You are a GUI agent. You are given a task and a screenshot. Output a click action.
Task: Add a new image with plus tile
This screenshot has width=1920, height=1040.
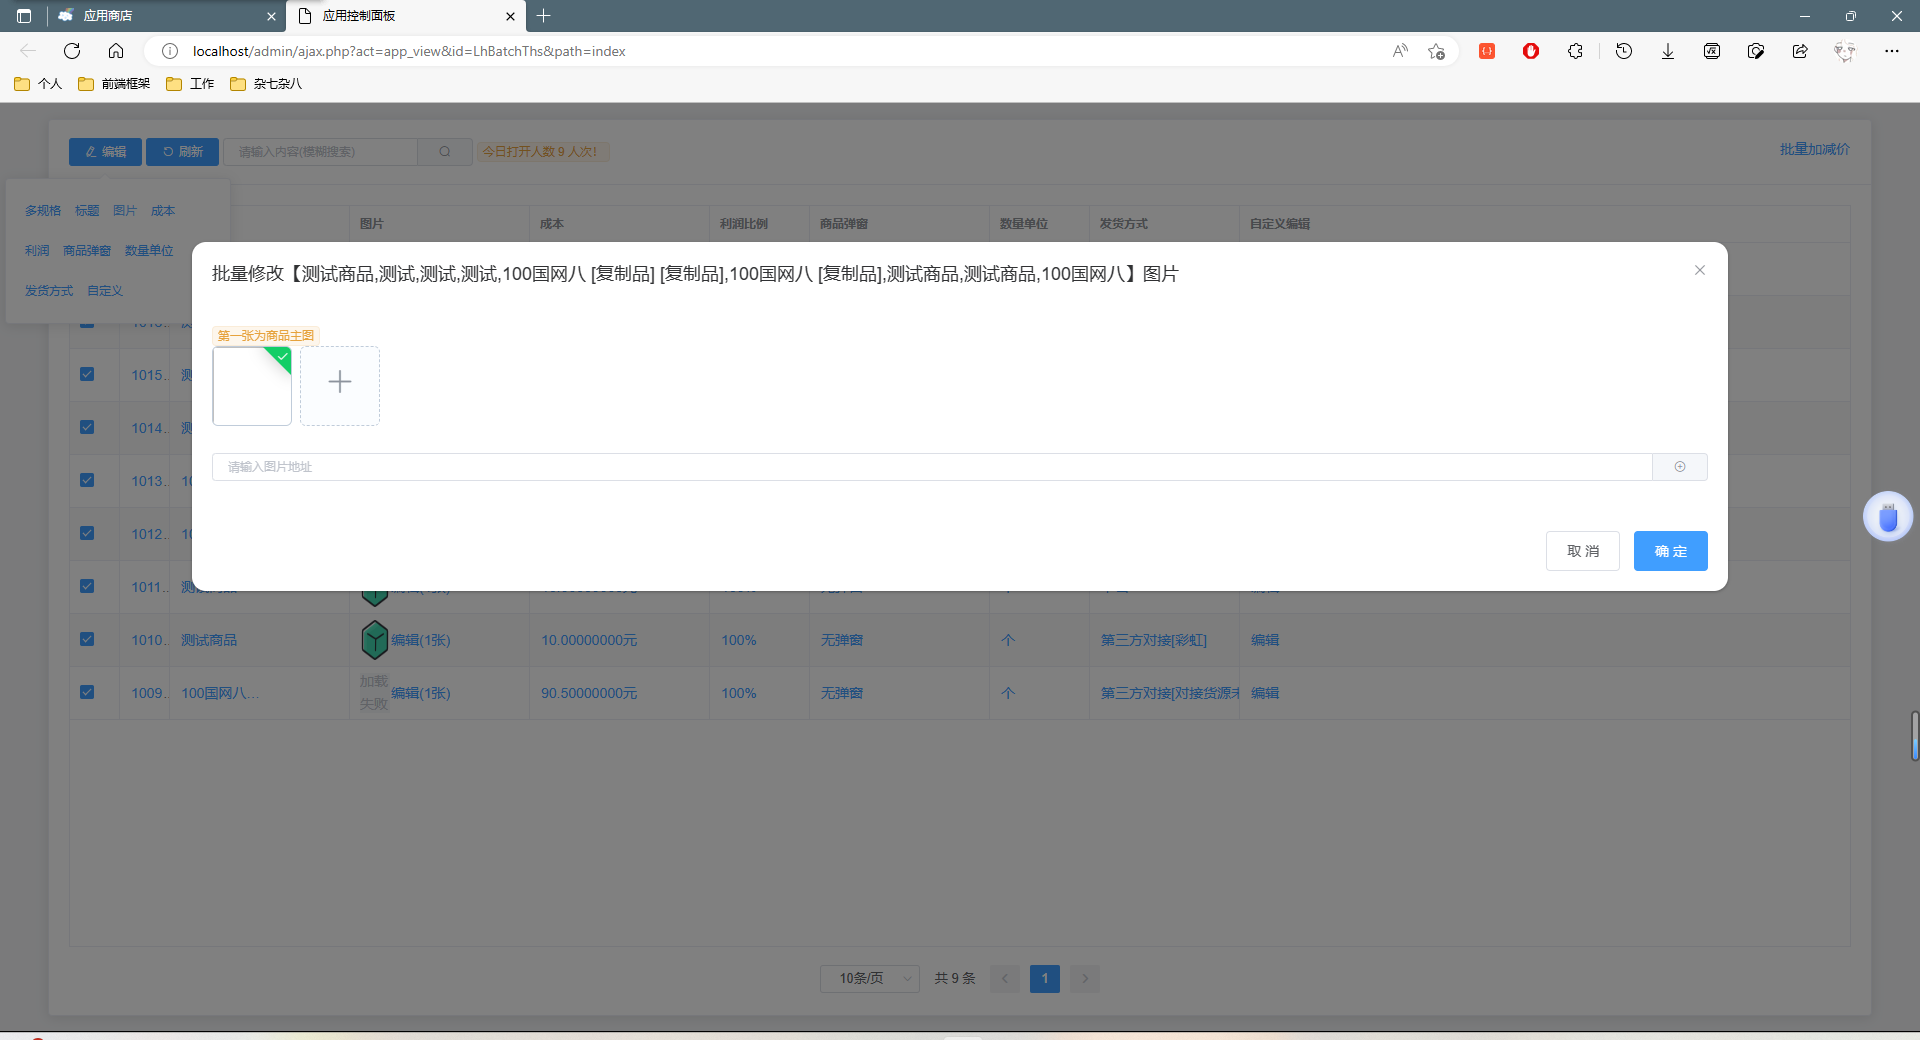click(340, 386)
